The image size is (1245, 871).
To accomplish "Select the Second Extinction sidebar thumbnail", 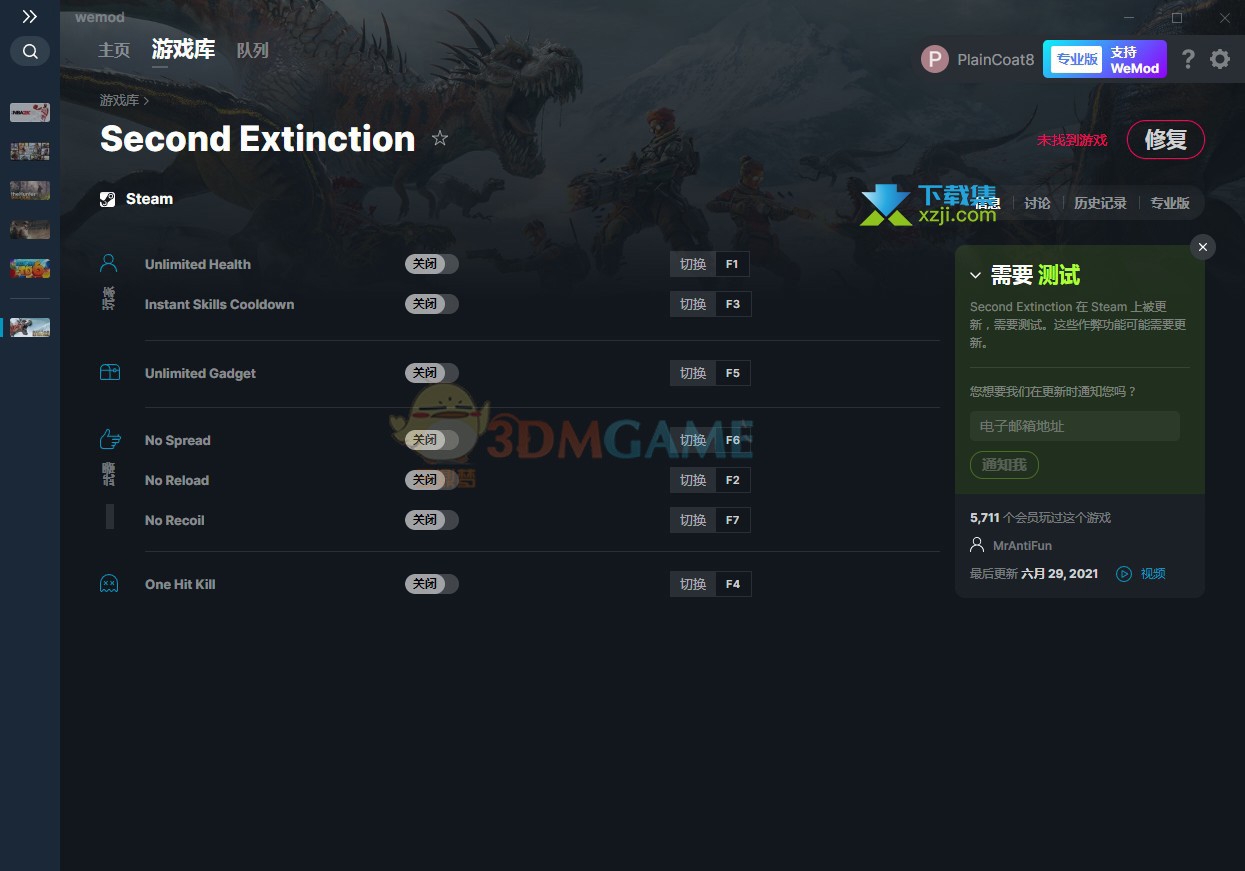I will coord(30,327).
